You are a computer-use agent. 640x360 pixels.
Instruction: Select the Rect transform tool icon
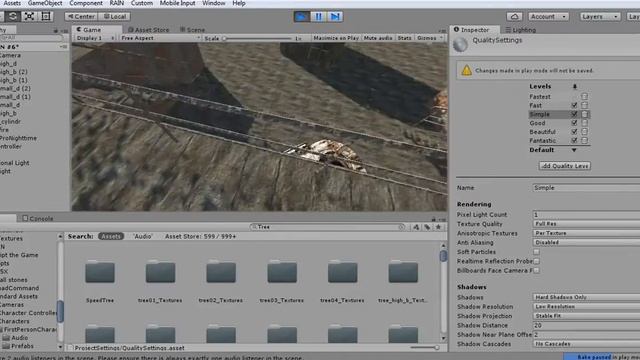(x=46, y=16)
